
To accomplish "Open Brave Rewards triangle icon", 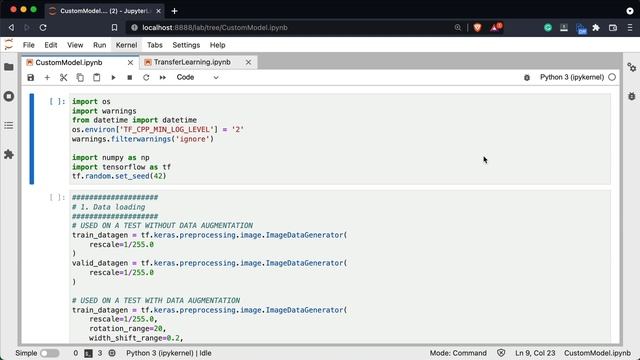I will point(495,27).
